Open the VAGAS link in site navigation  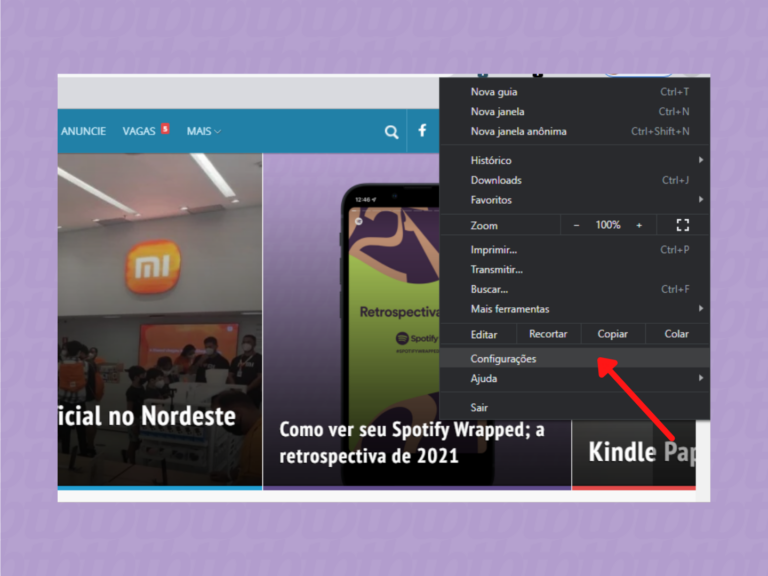[139, 131]
